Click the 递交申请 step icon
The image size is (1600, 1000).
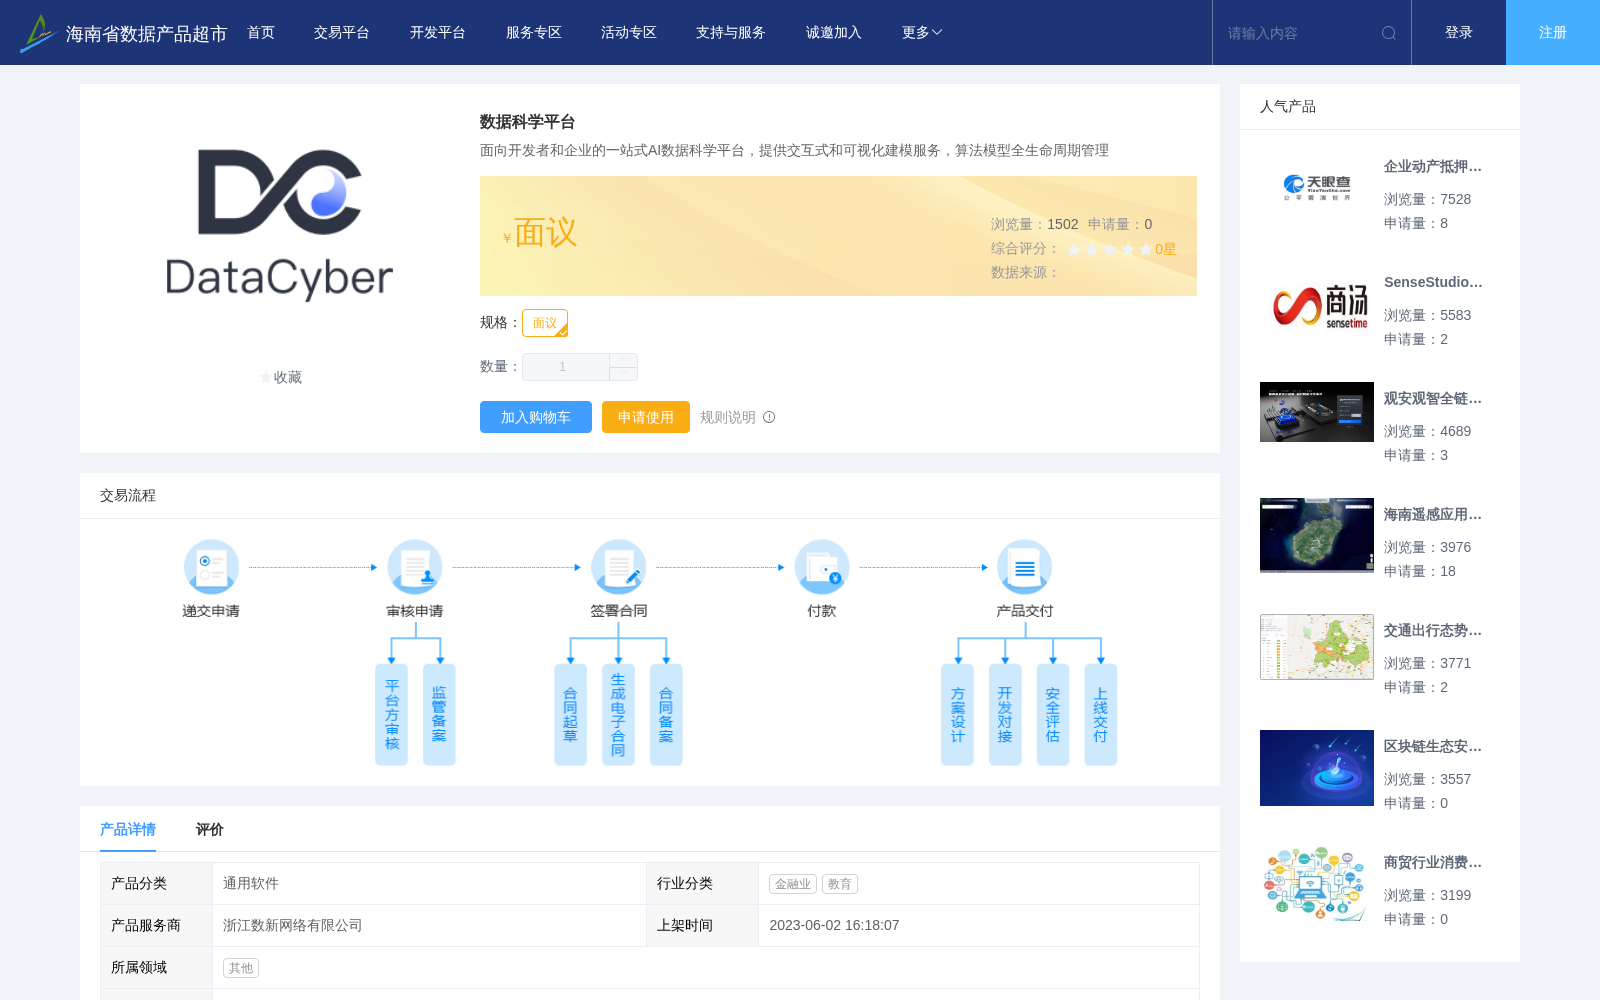click(211, 567)
